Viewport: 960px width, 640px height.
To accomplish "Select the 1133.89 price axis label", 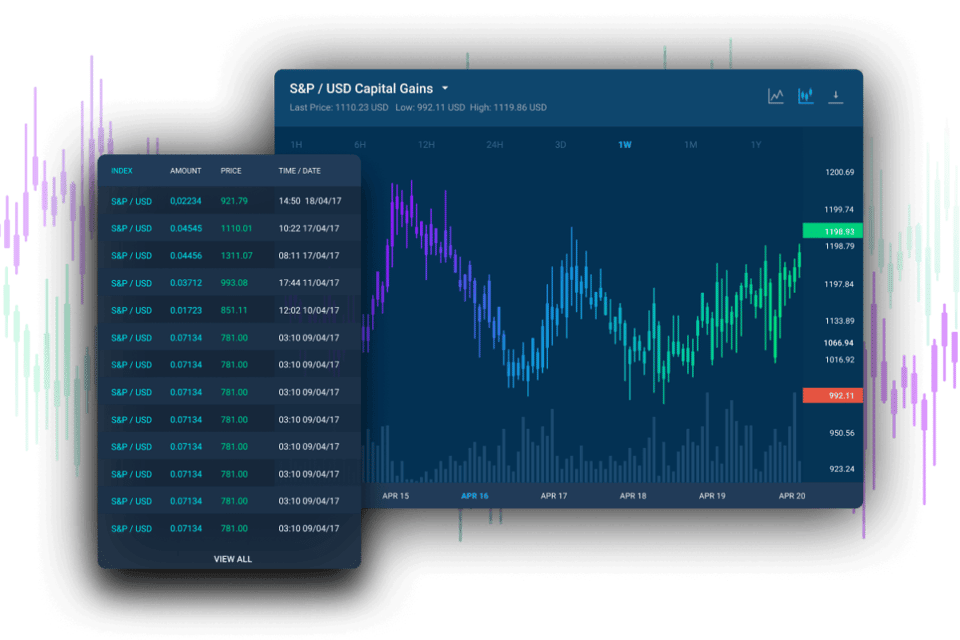I will tap(839, 321).
